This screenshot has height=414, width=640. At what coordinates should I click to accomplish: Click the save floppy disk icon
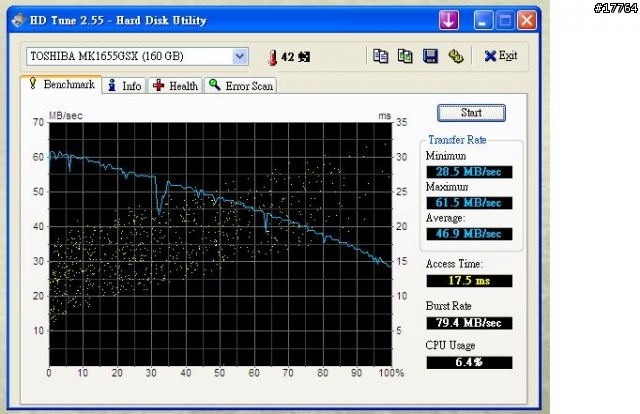(430, 56)
